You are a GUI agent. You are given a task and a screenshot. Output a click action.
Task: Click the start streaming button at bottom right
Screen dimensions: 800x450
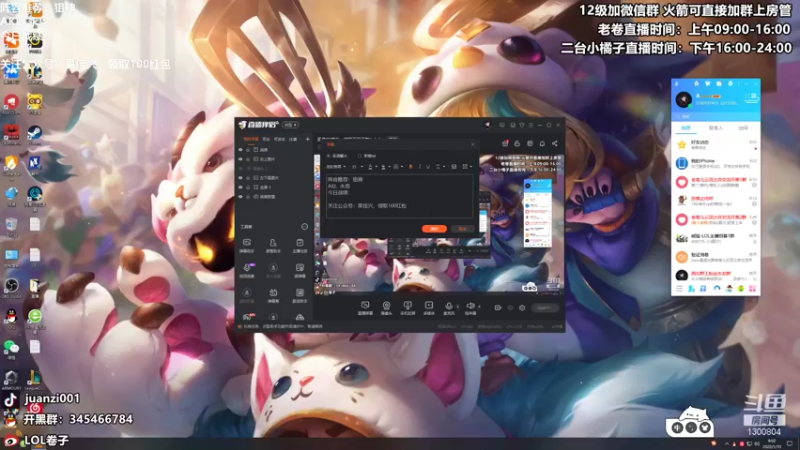[544, 308]
